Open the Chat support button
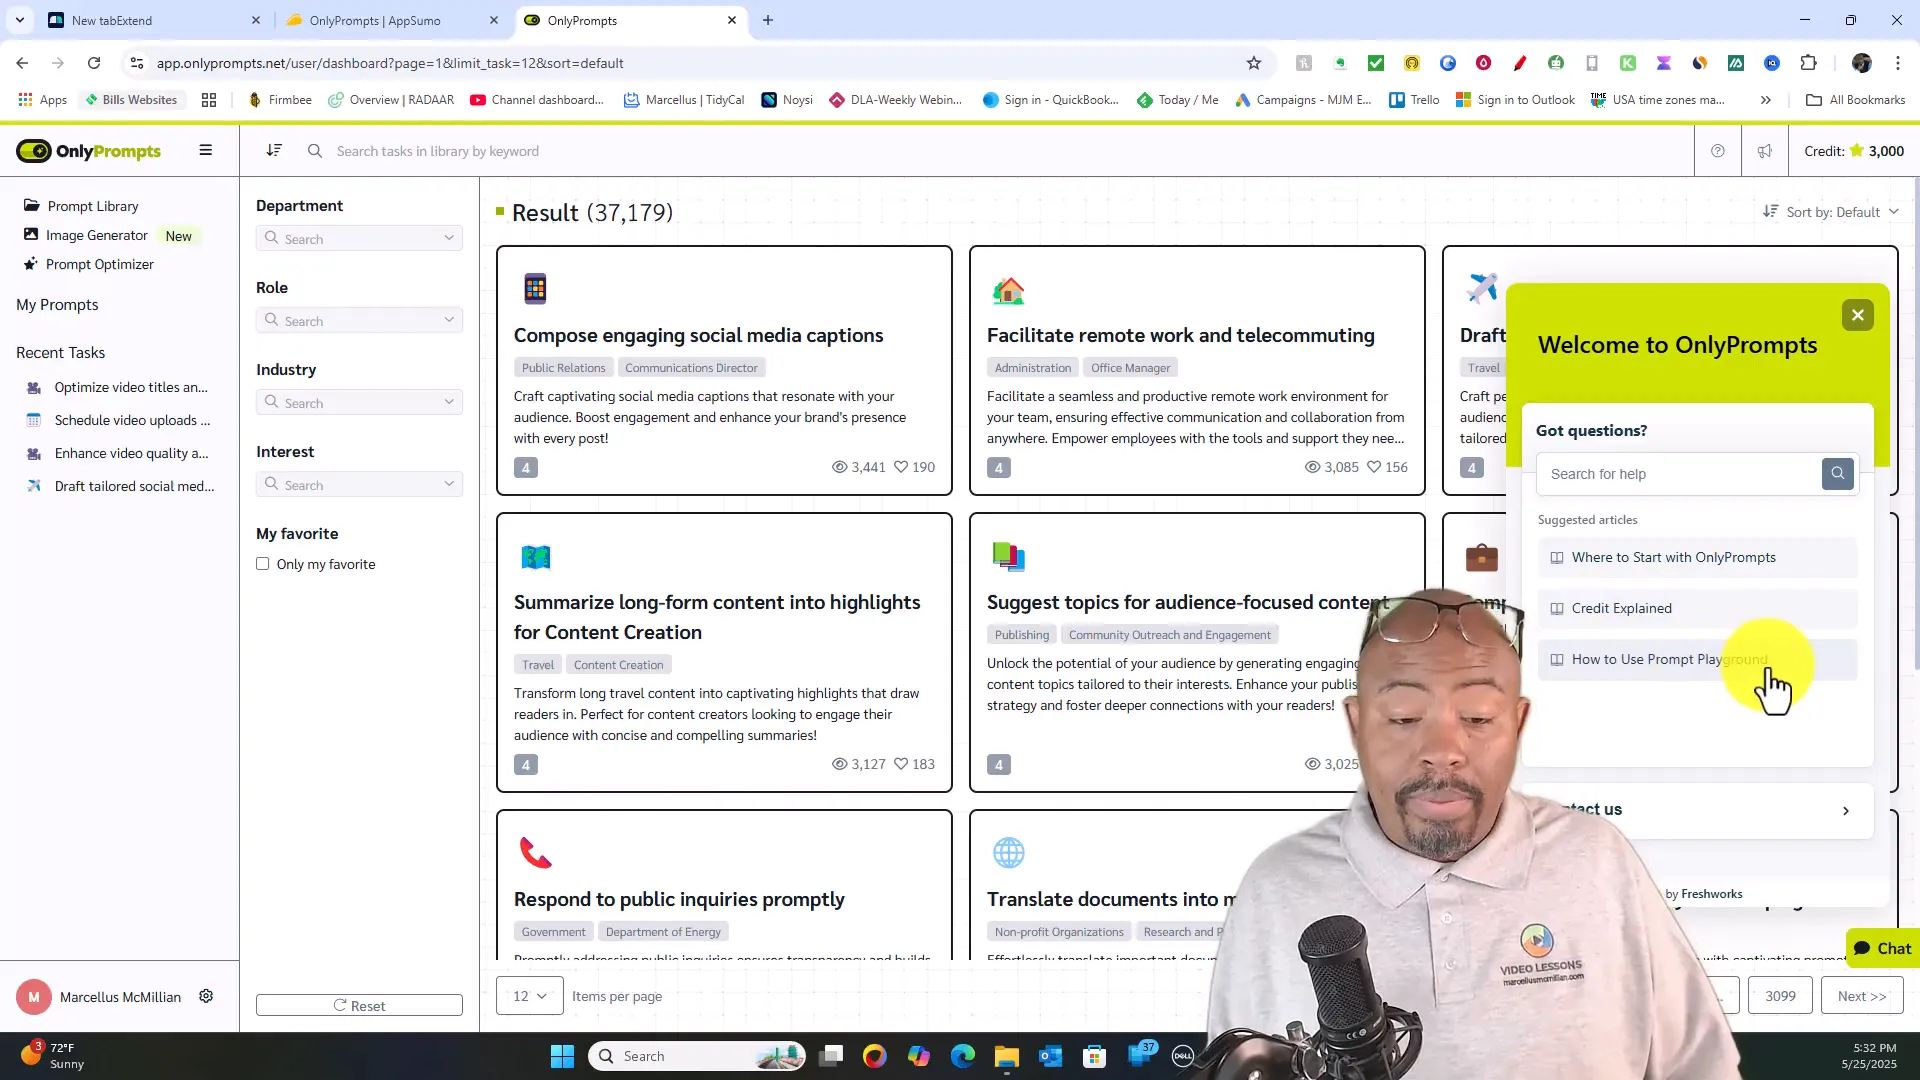The image size is (1920, 1080). (x=1883, y=948)
